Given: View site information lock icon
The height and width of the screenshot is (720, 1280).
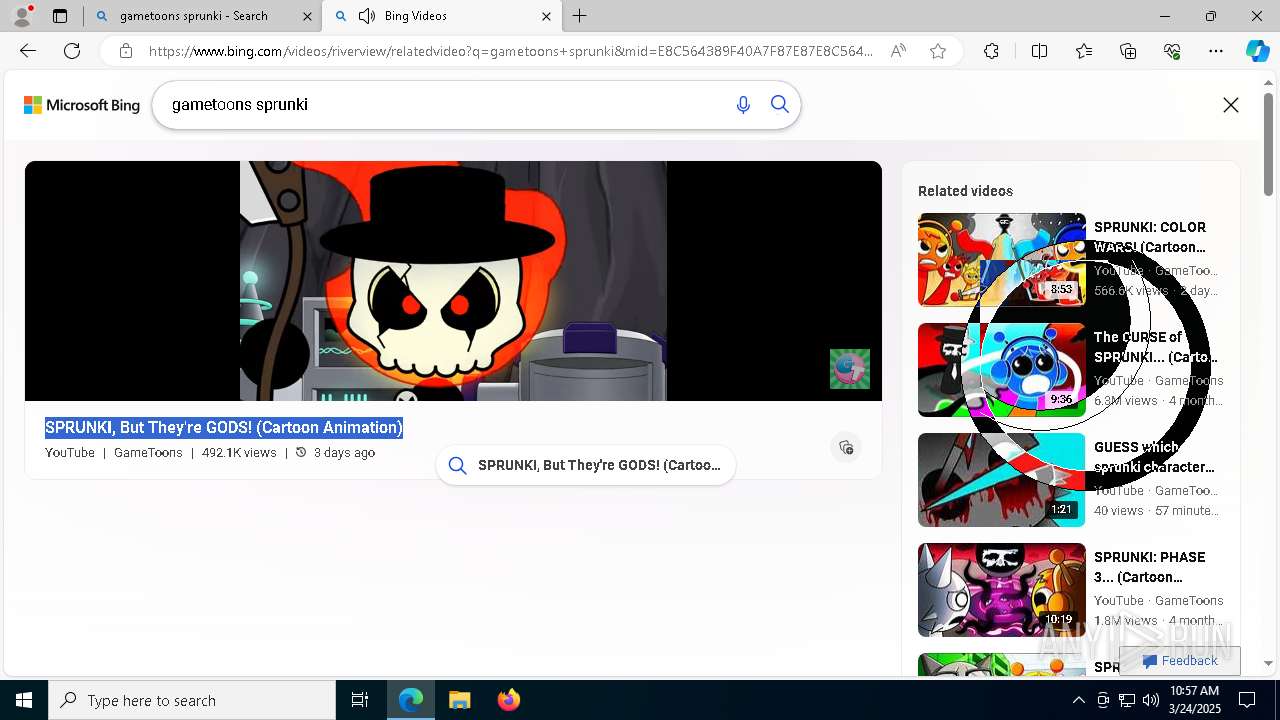Looking at the screenshot, I should [x=126, y=51].
